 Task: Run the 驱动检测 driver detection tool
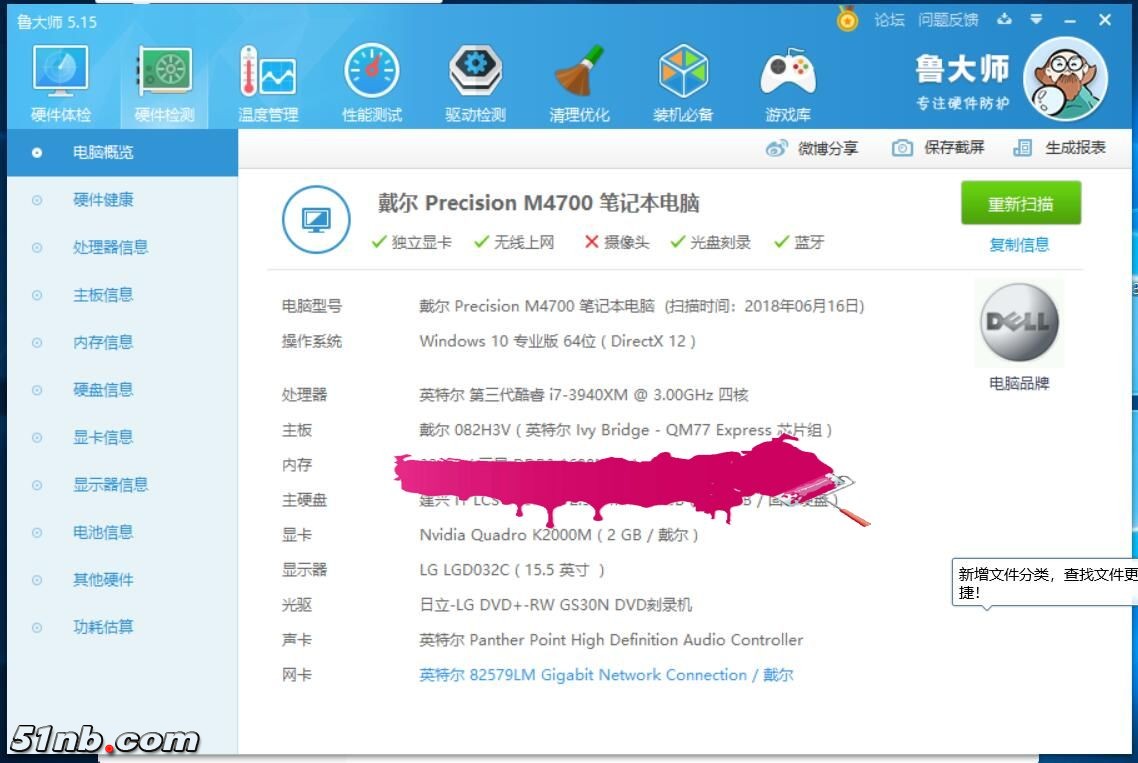click(x=474, y=80)
